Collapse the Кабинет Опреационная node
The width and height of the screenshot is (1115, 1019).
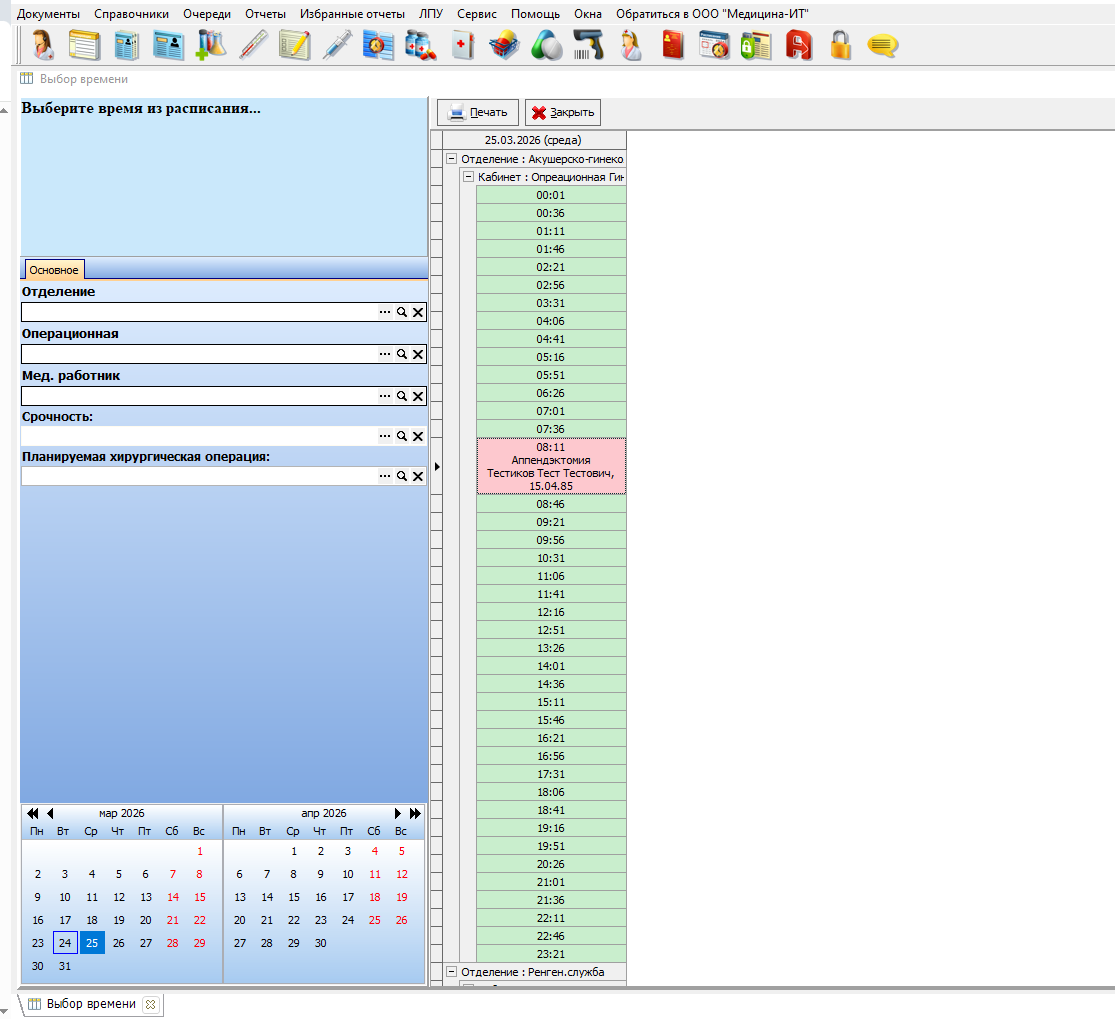[x=468, y=177]
